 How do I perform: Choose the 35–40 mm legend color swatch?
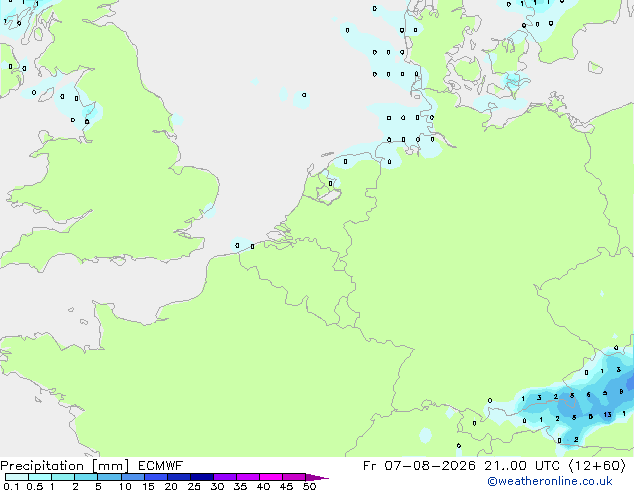[x=248, y=477]
